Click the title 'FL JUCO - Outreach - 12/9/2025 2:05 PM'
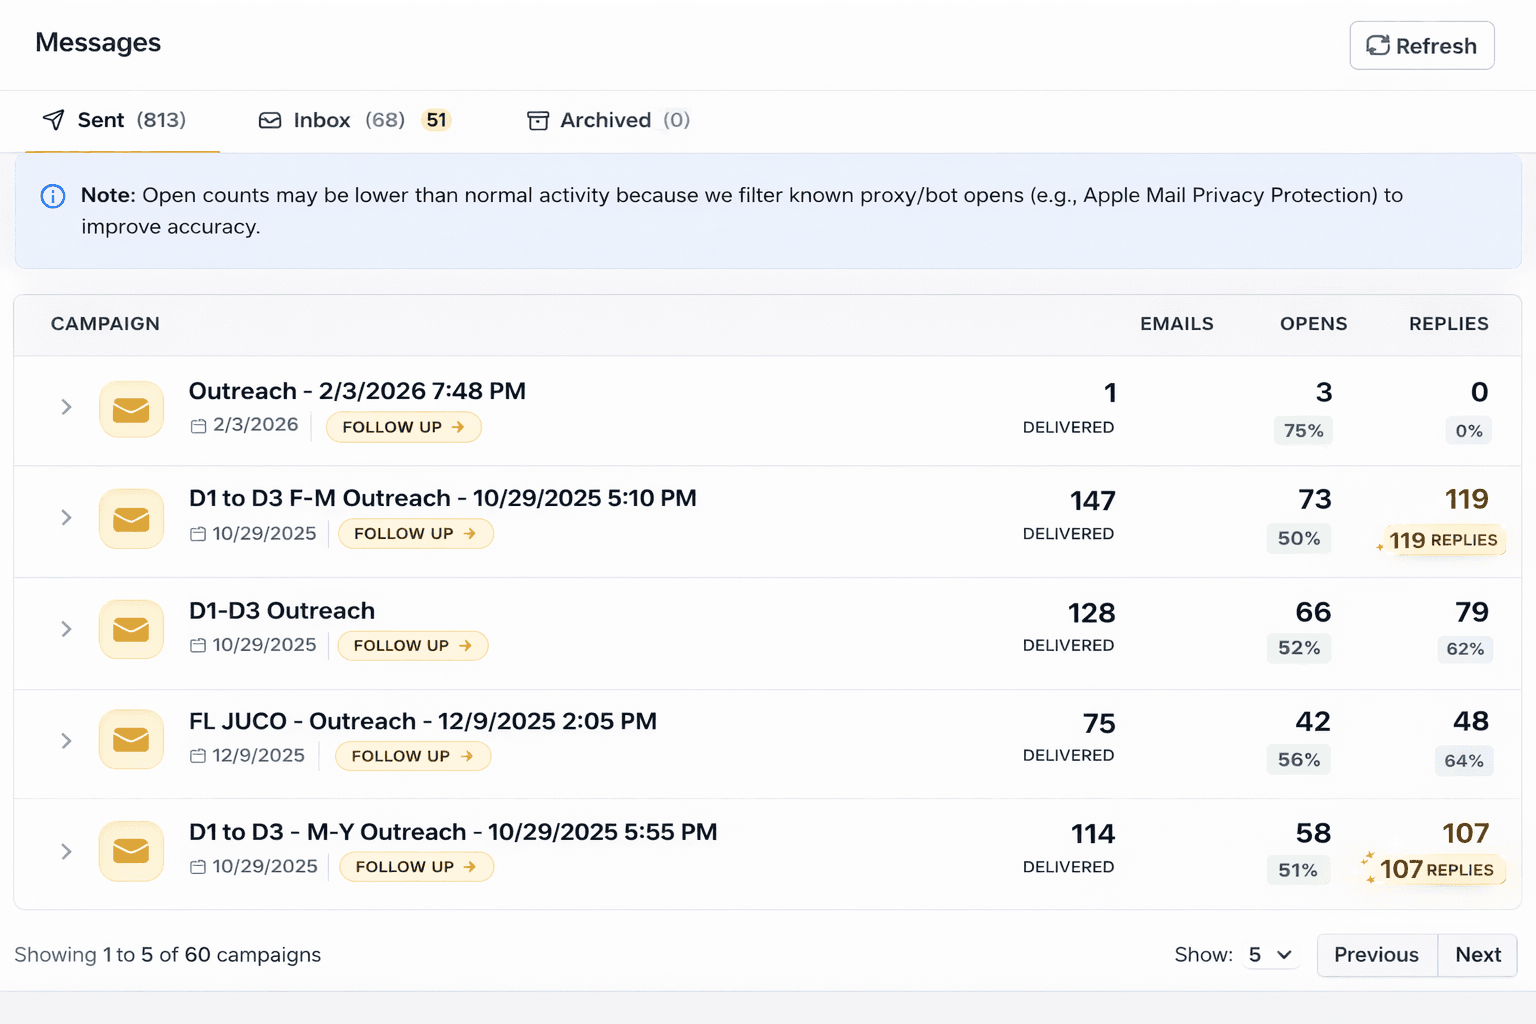This screenshot has height=1024, width=1536. click(423, 721)
